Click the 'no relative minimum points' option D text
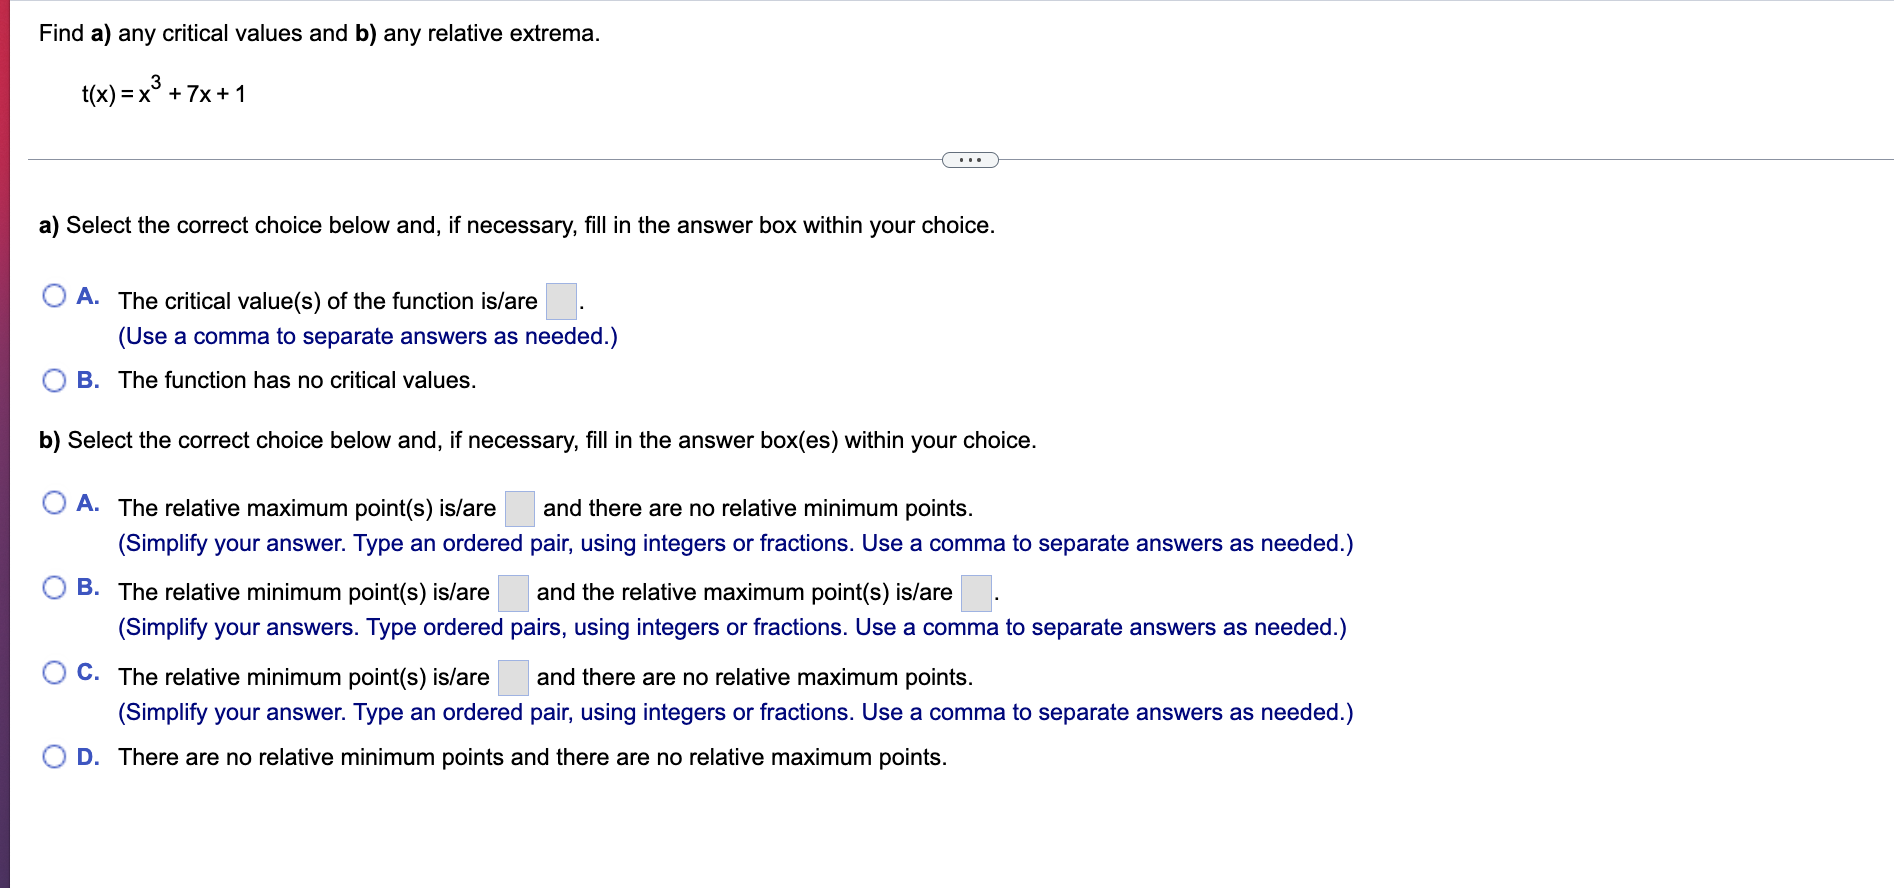Image resolution: width=1894 pixels, height=888 pixels. point(532,757)
